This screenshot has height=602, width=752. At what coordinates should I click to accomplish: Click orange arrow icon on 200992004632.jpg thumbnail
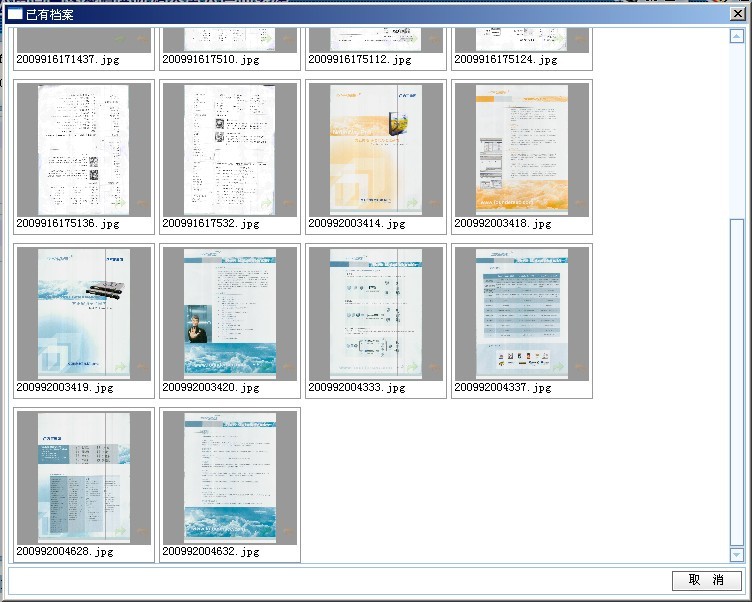(289, 531)
